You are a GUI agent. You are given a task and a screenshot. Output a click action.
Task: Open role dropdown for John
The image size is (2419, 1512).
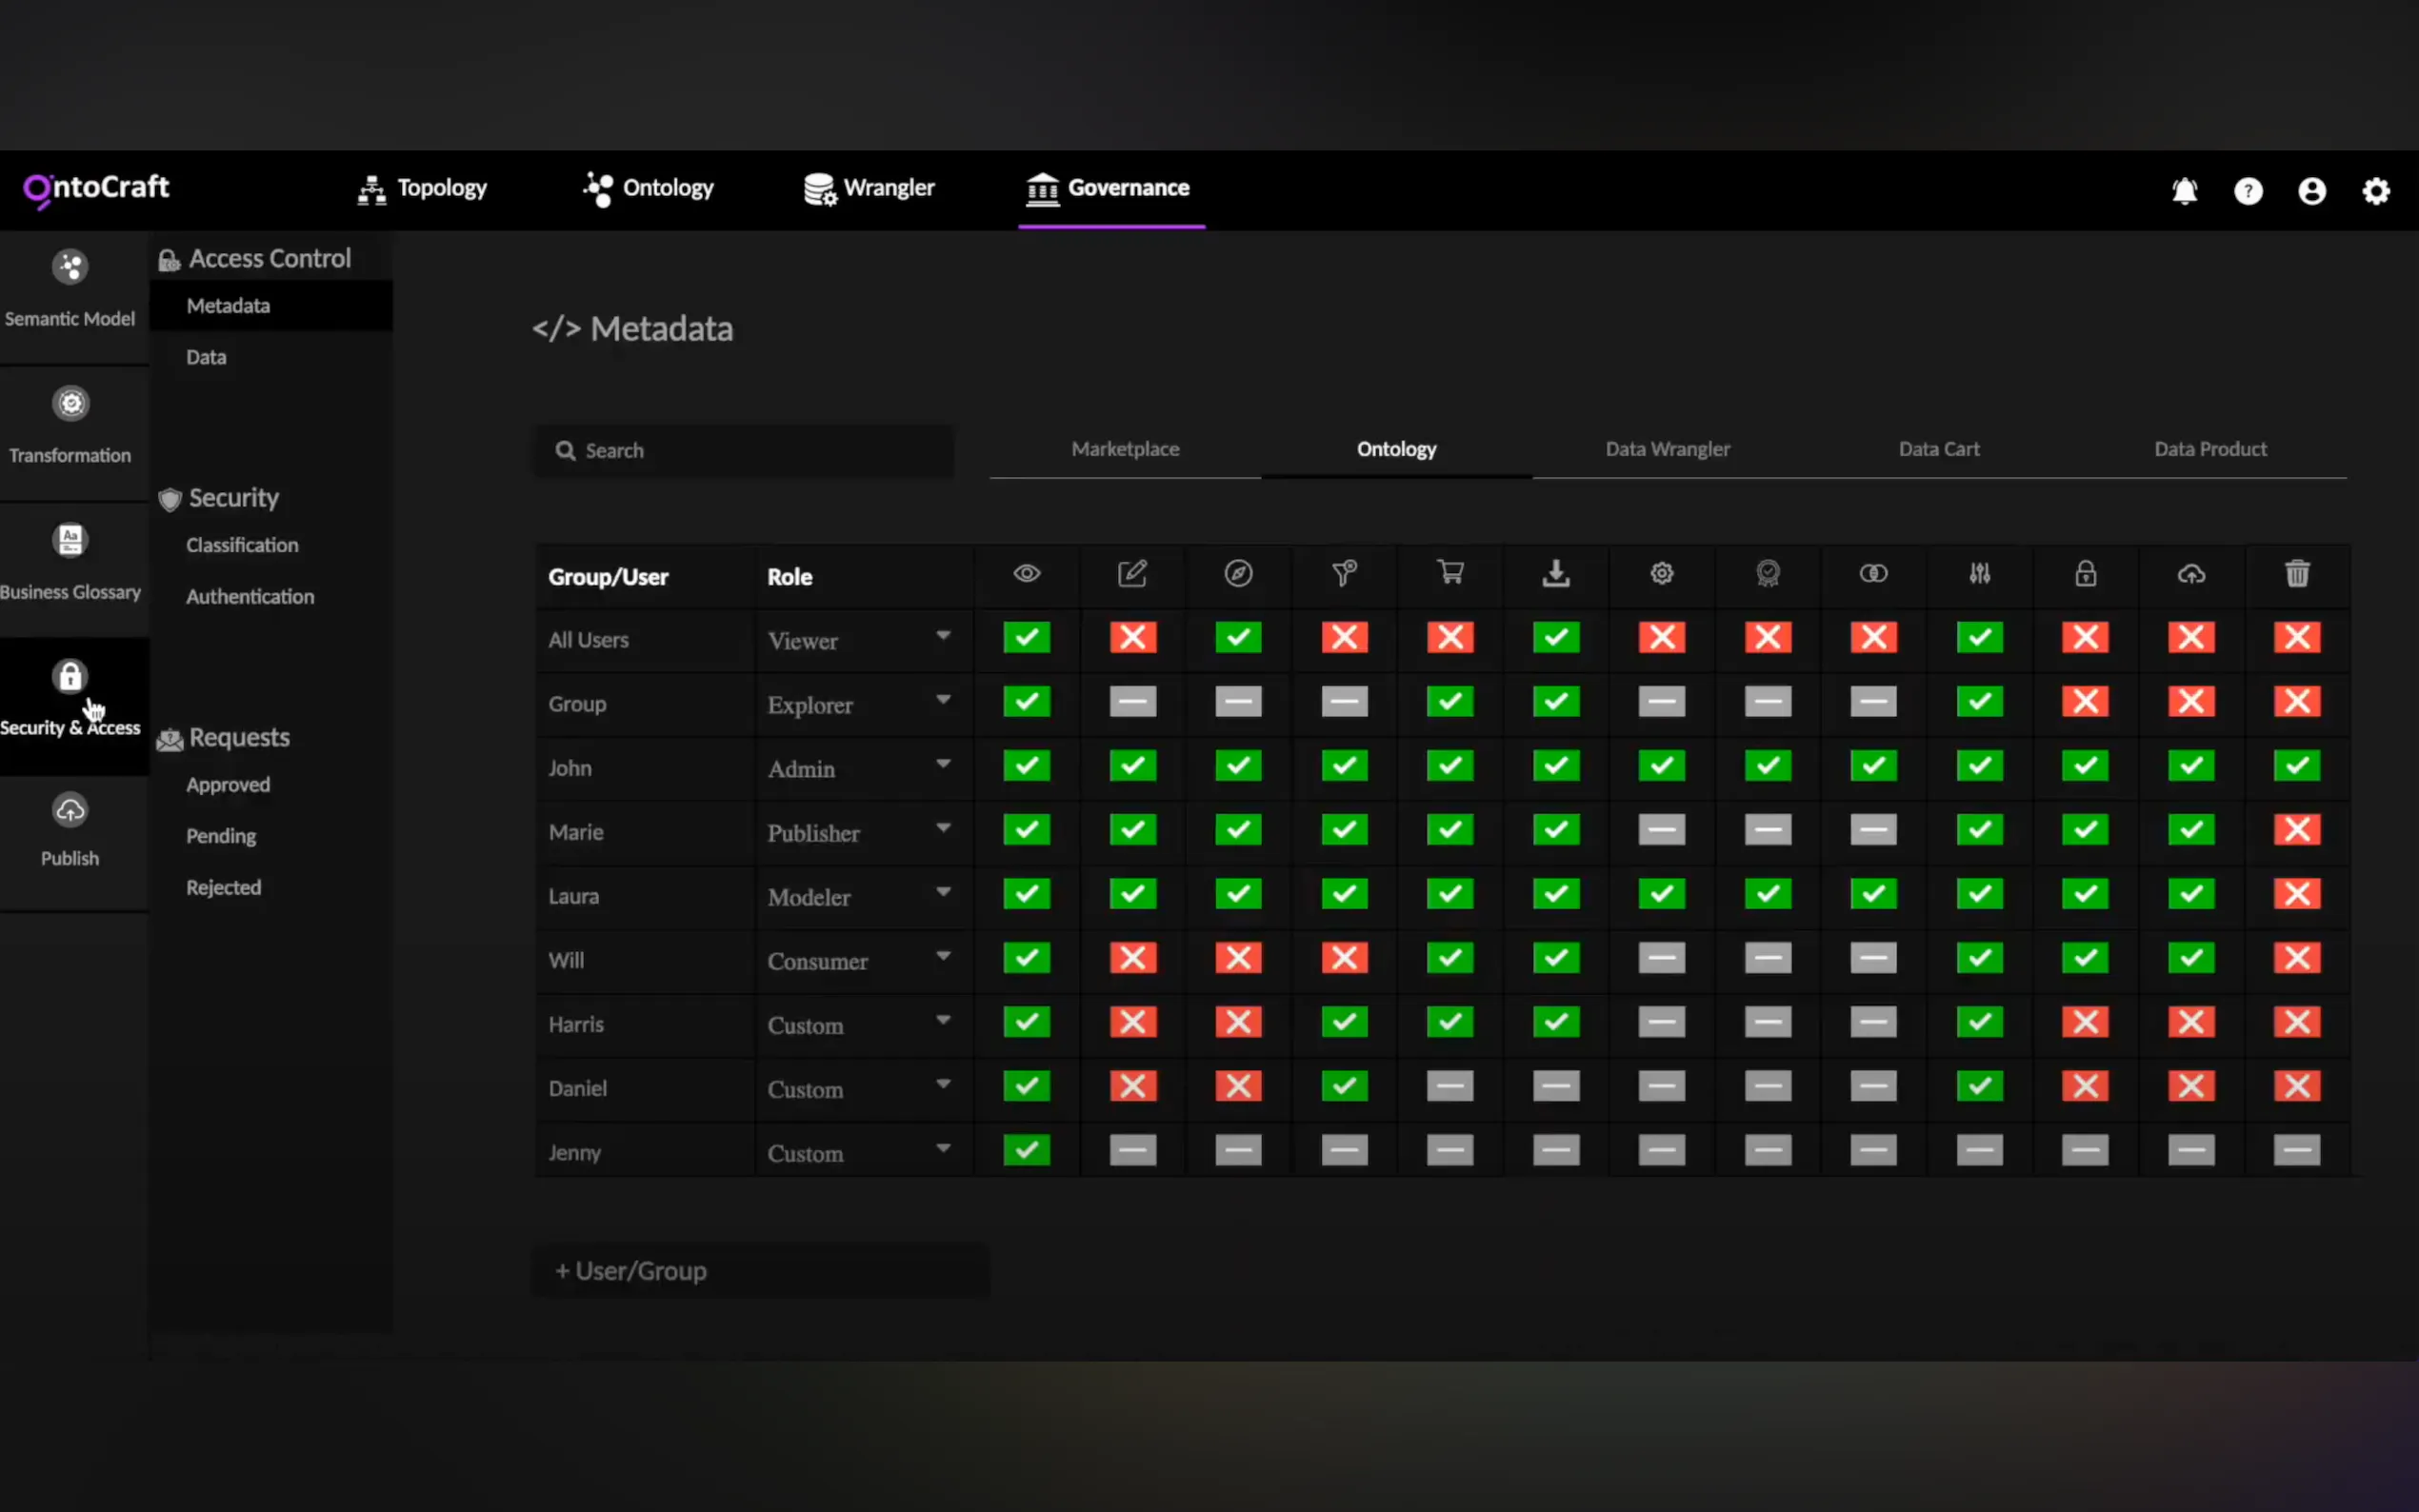click(x=943, y=765)
